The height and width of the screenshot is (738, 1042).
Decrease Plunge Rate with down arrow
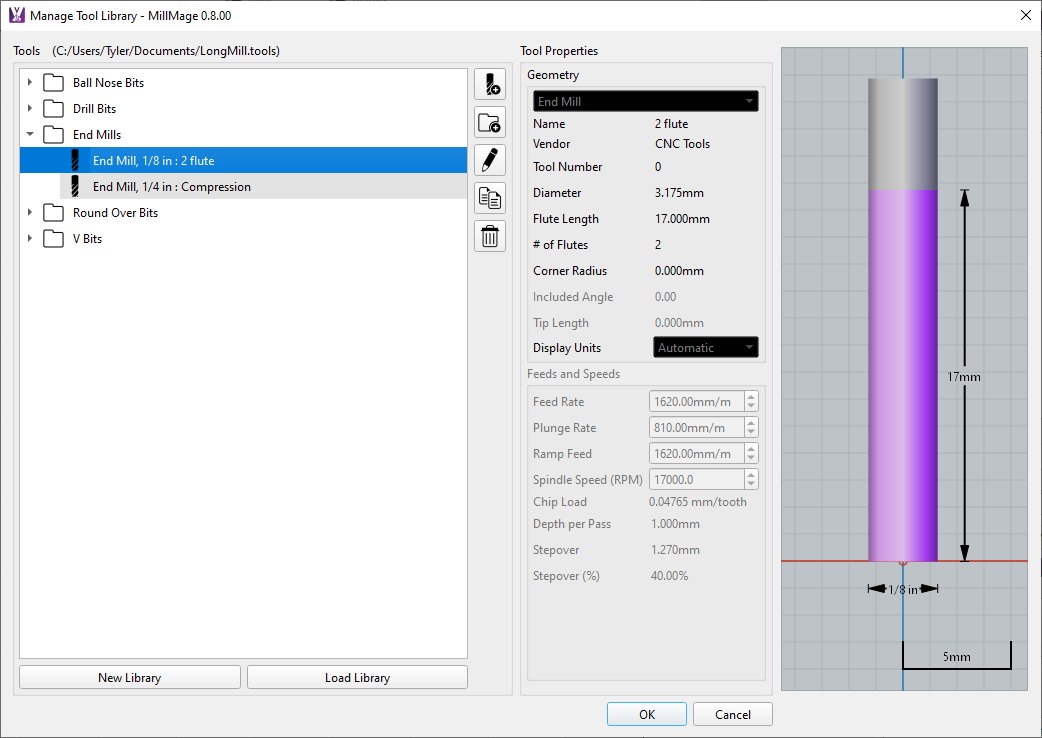click(751, 432)
